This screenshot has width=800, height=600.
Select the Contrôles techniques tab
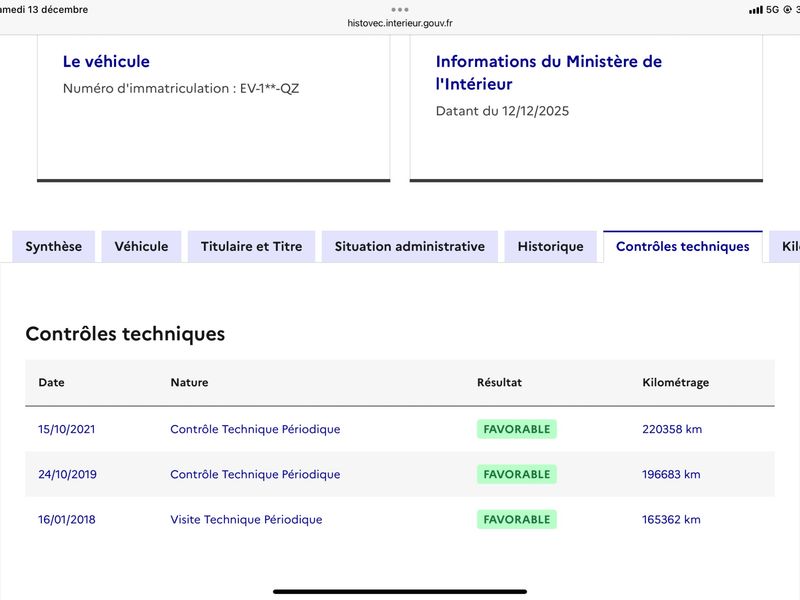(x=683, y=246)
